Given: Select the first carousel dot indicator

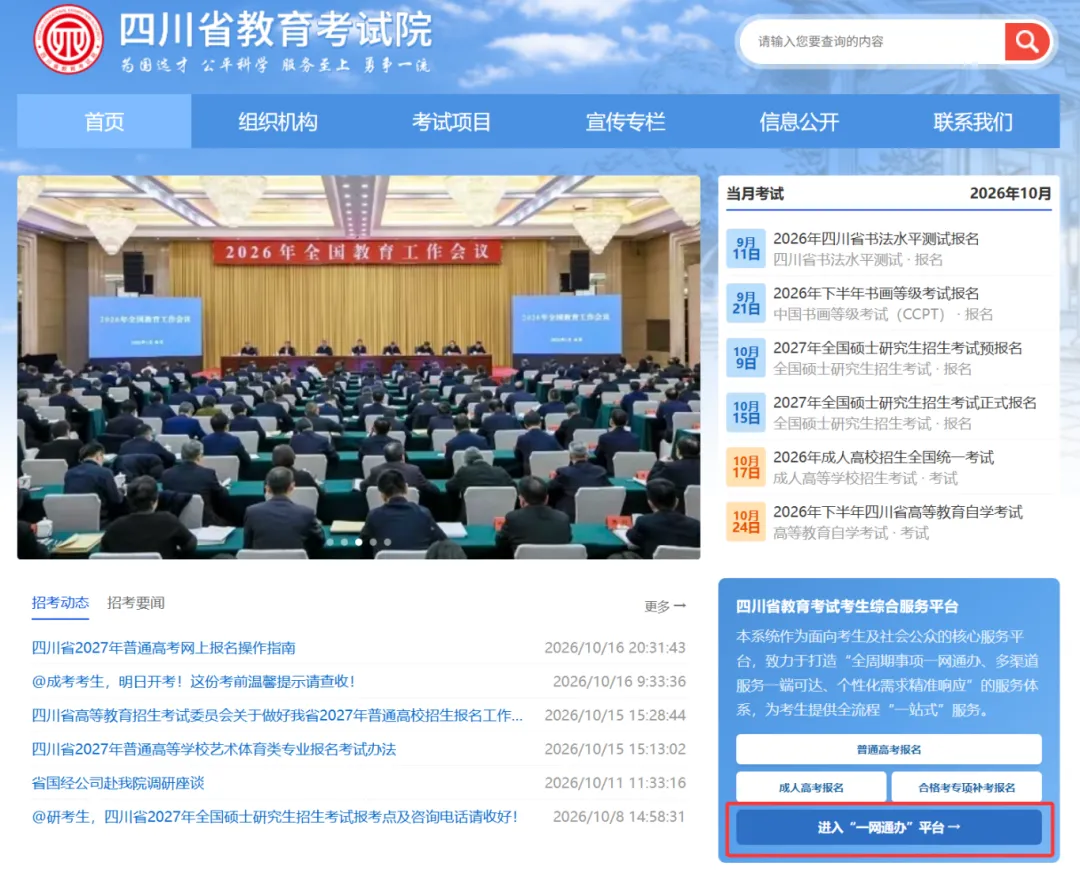Looking at the screenshot, I should click(330, 542).
